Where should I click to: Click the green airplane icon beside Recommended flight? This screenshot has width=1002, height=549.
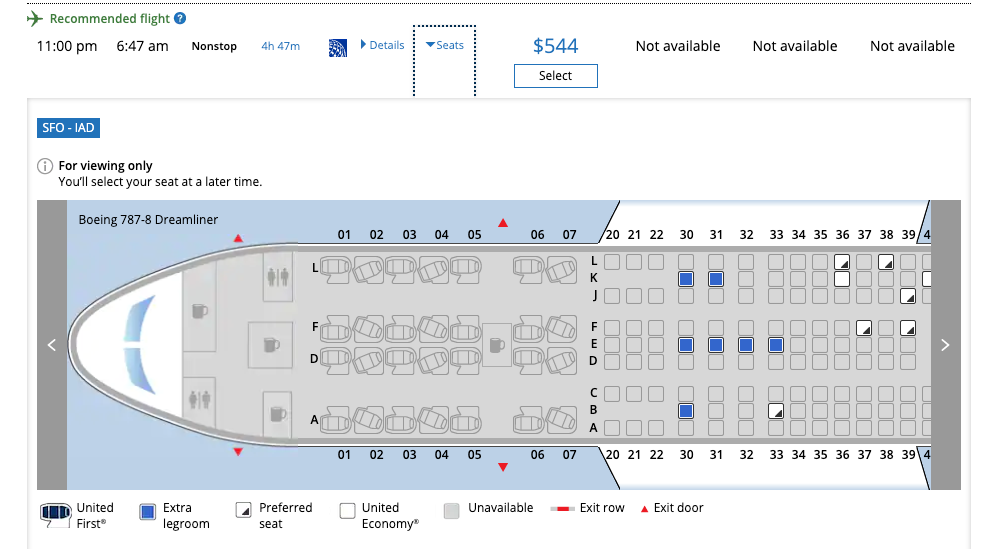tap(35, 19)
